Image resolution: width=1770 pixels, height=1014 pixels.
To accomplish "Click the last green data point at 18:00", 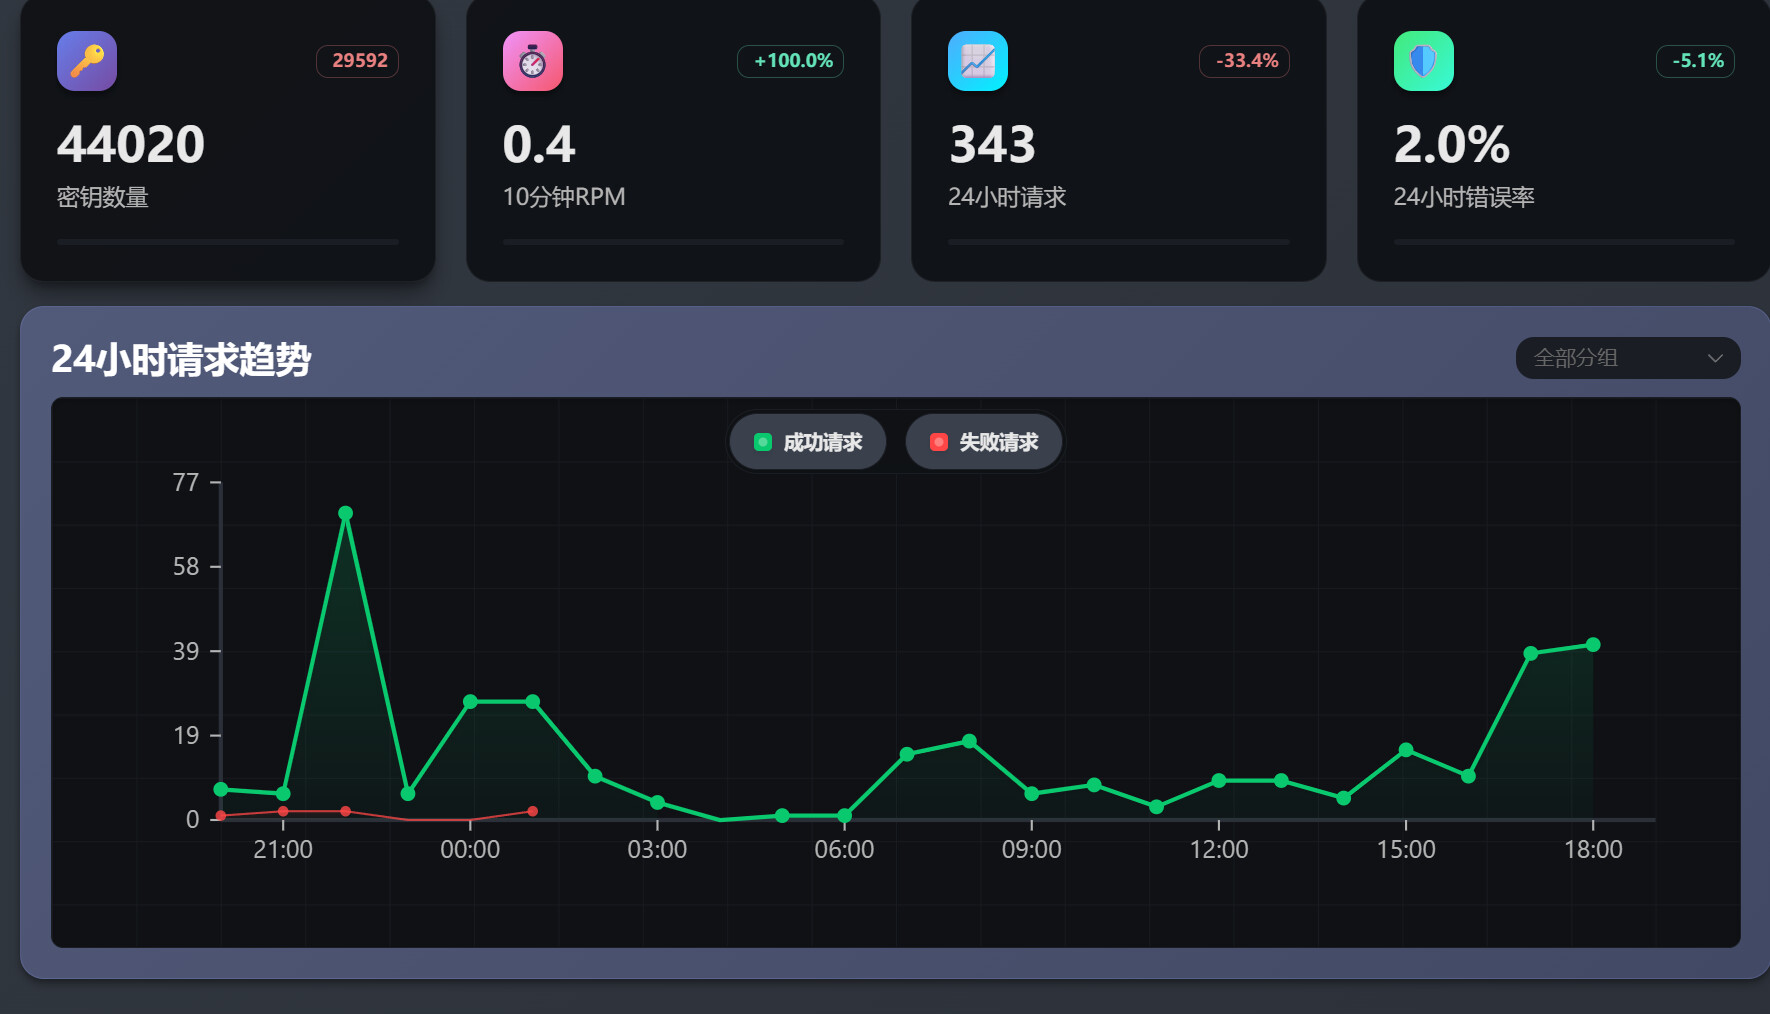I will tap(1593, 645).
